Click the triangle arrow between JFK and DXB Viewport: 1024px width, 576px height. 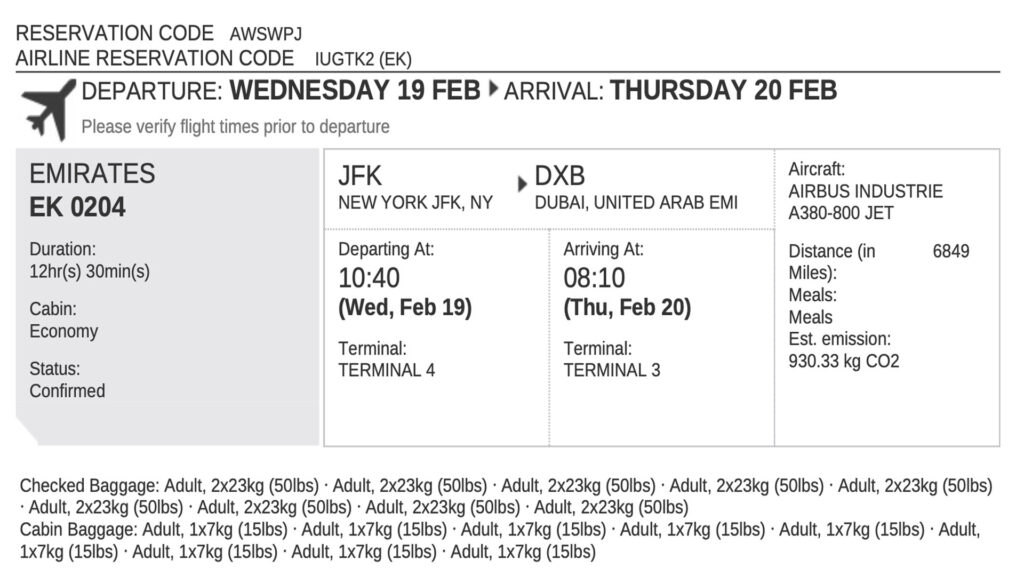(x=522, y=184)
